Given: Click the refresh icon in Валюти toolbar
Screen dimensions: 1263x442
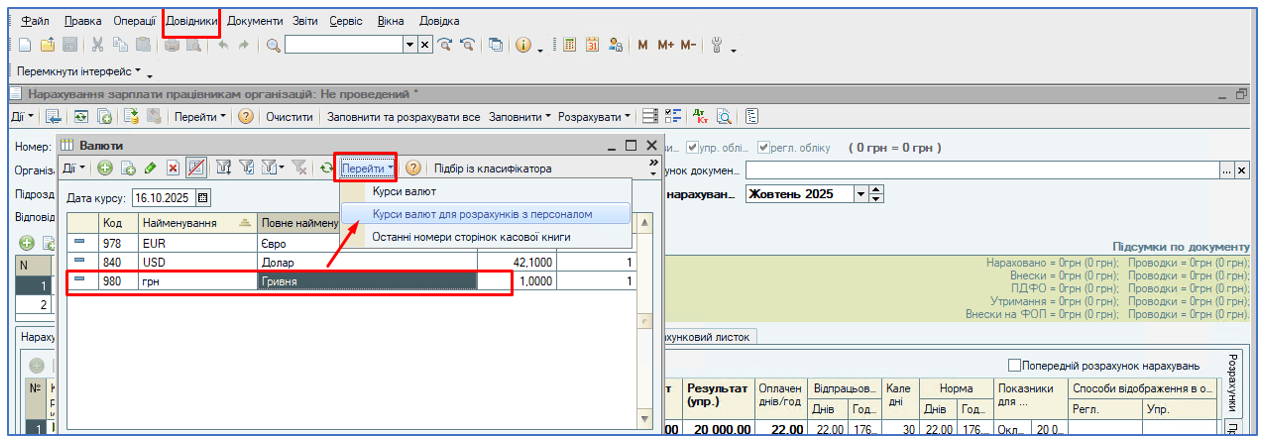Looking at the screenshot, I should coord(326,169).
